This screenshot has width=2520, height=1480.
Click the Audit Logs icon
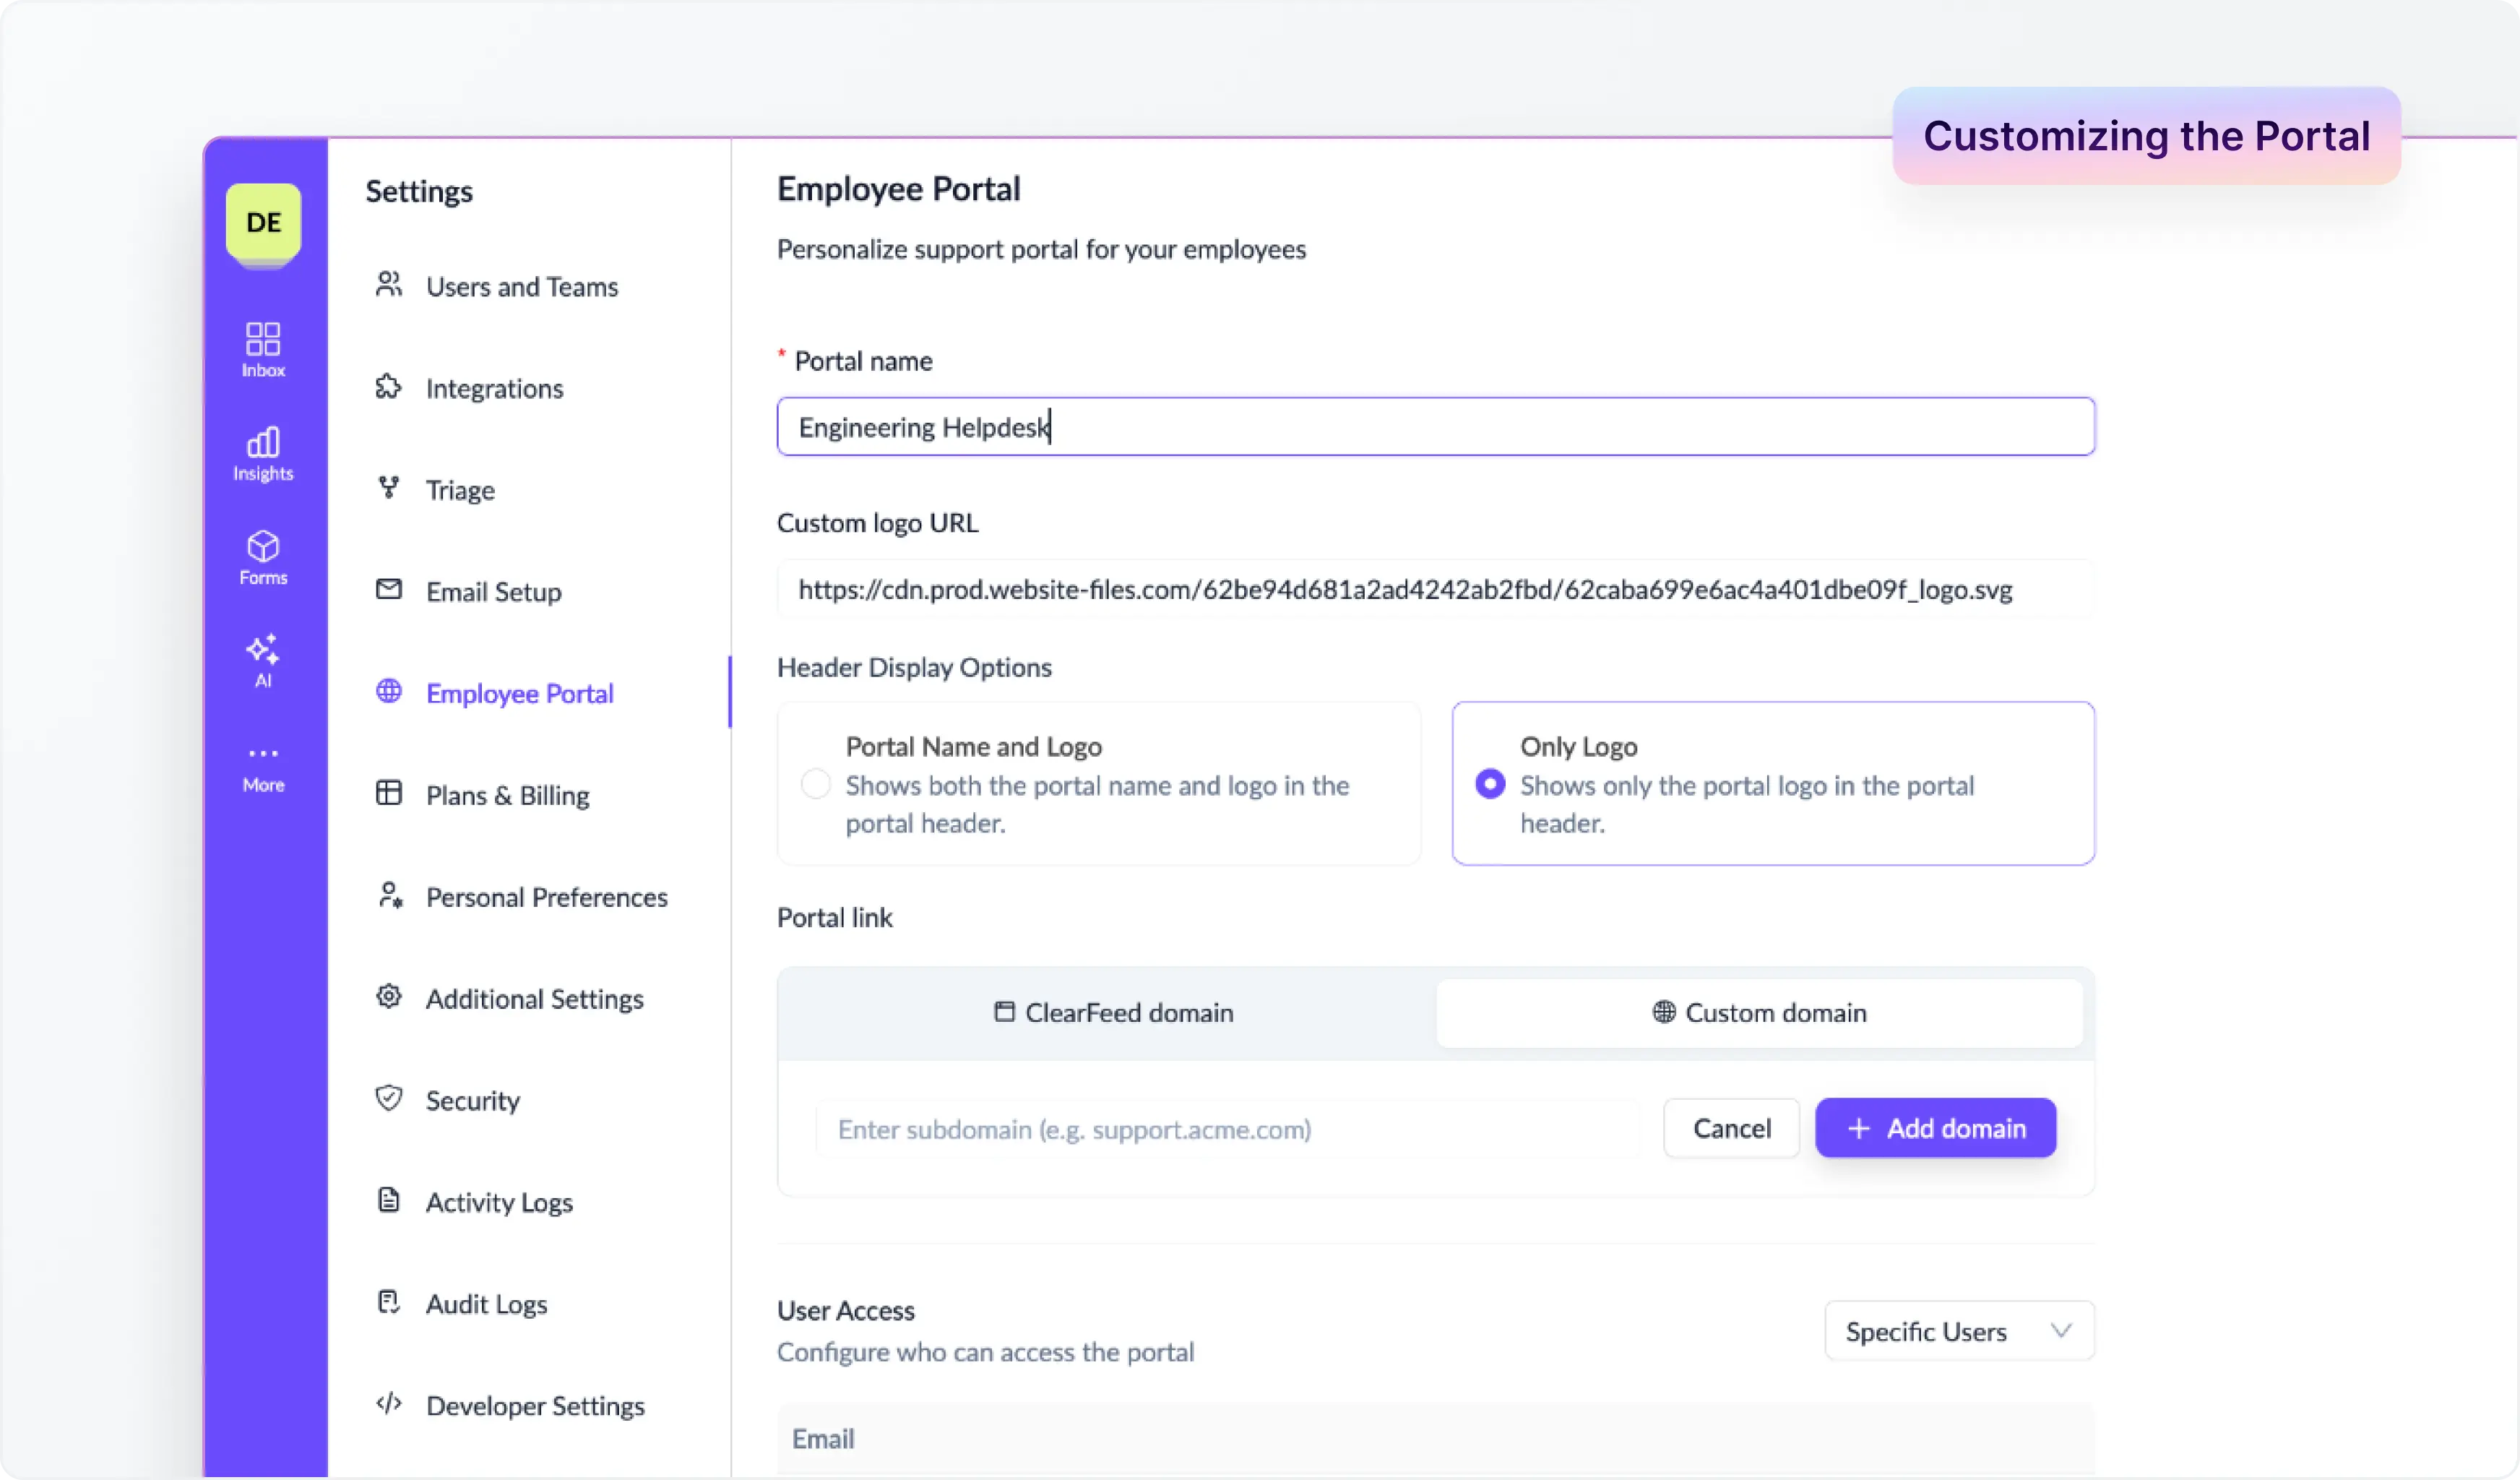click(389, 1302)
